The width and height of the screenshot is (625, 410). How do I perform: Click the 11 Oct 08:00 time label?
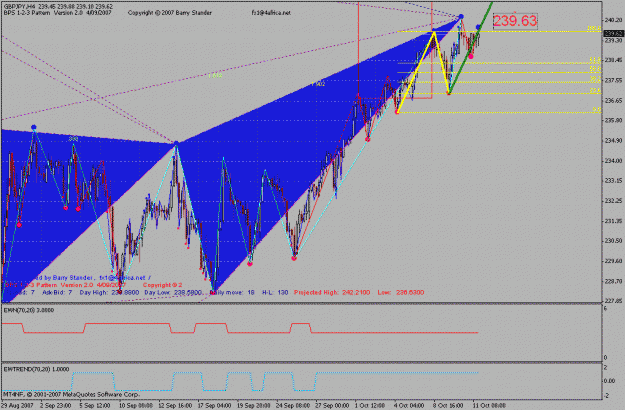click(489, 406)
